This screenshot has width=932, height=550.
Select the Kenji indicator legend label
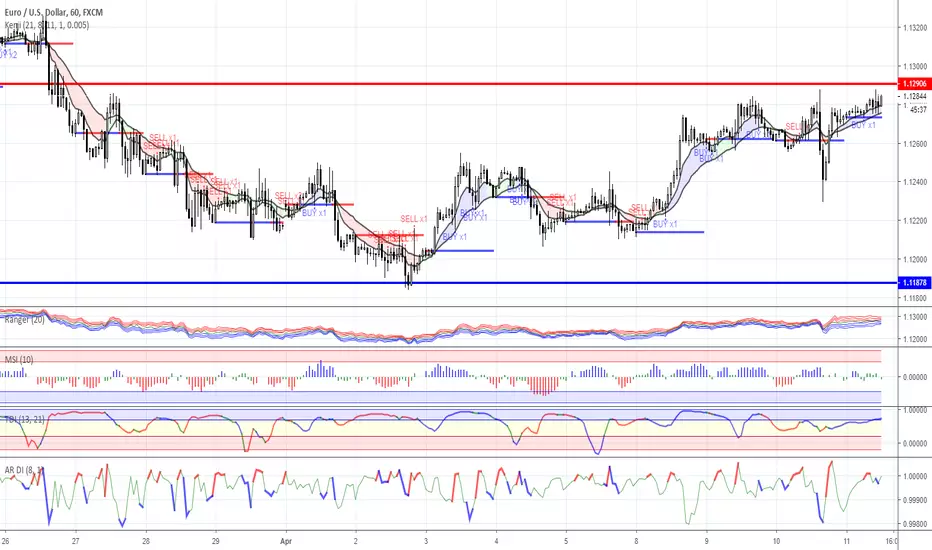[47, 25]
